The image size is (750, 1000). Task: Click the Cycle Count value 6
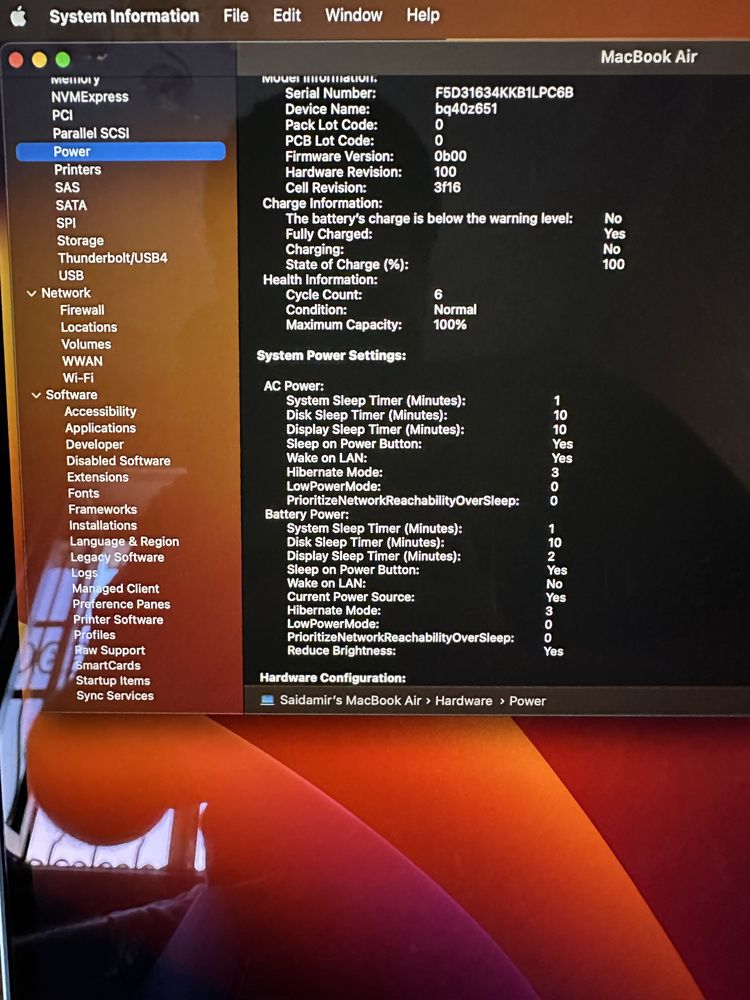tap(438, 295)
